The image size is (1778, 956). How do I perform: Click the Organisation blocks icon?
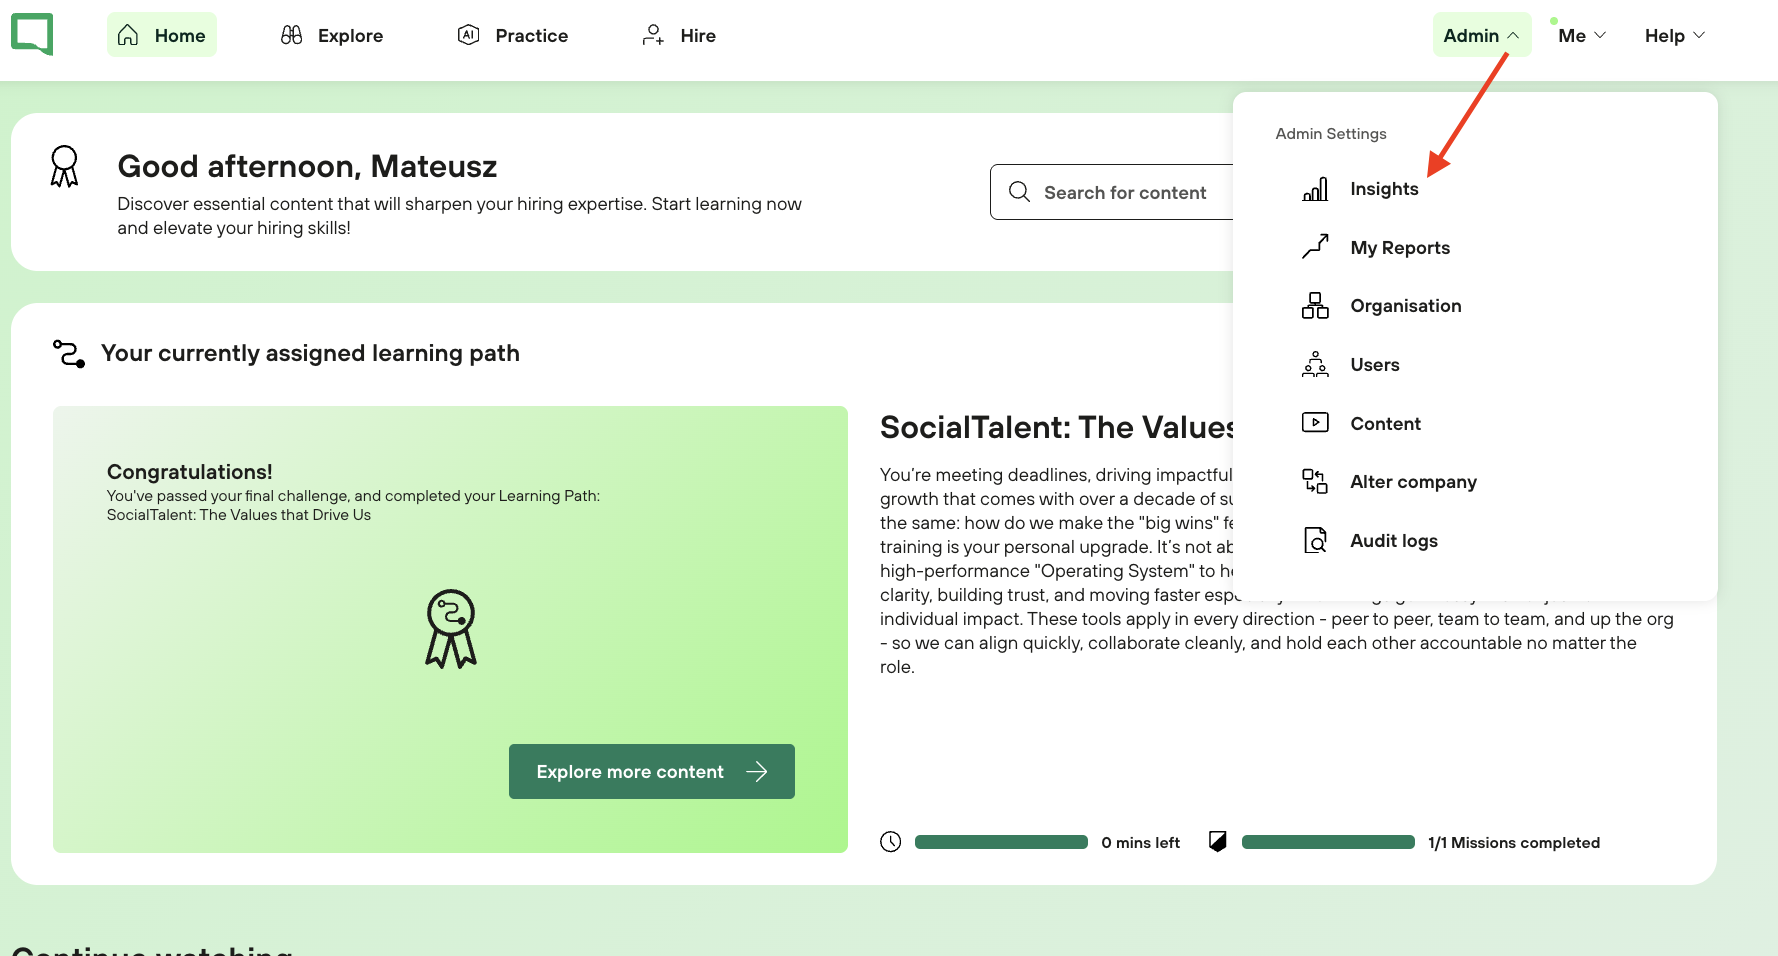(1315, 306)
